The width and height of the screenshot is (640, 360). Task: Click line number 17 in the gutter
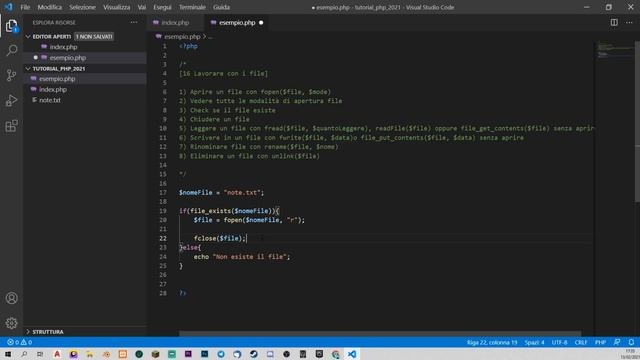click(x=163, y=192)
